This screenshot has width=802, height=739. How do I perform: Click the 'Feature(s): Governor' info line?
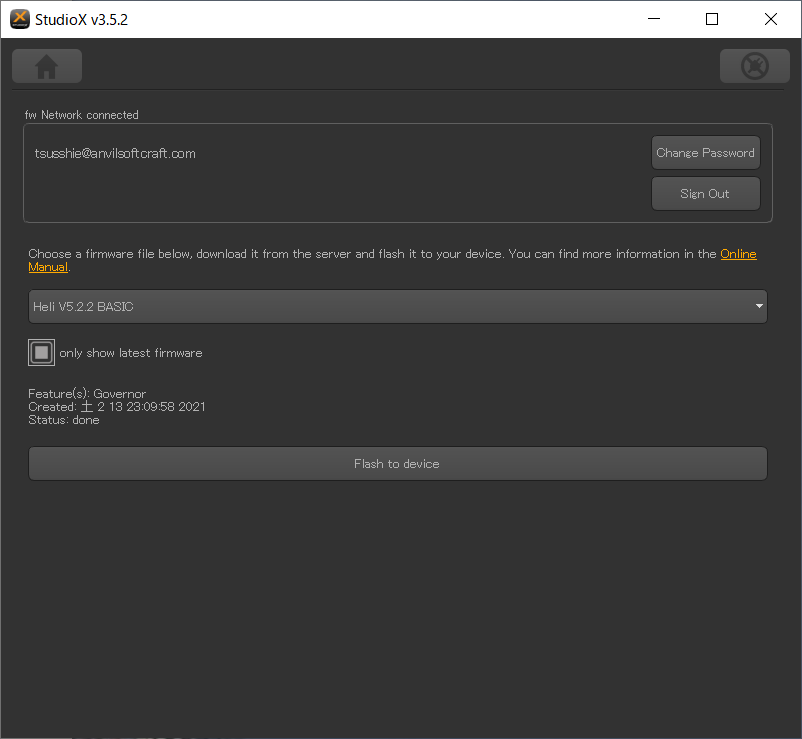click(87, 394)
